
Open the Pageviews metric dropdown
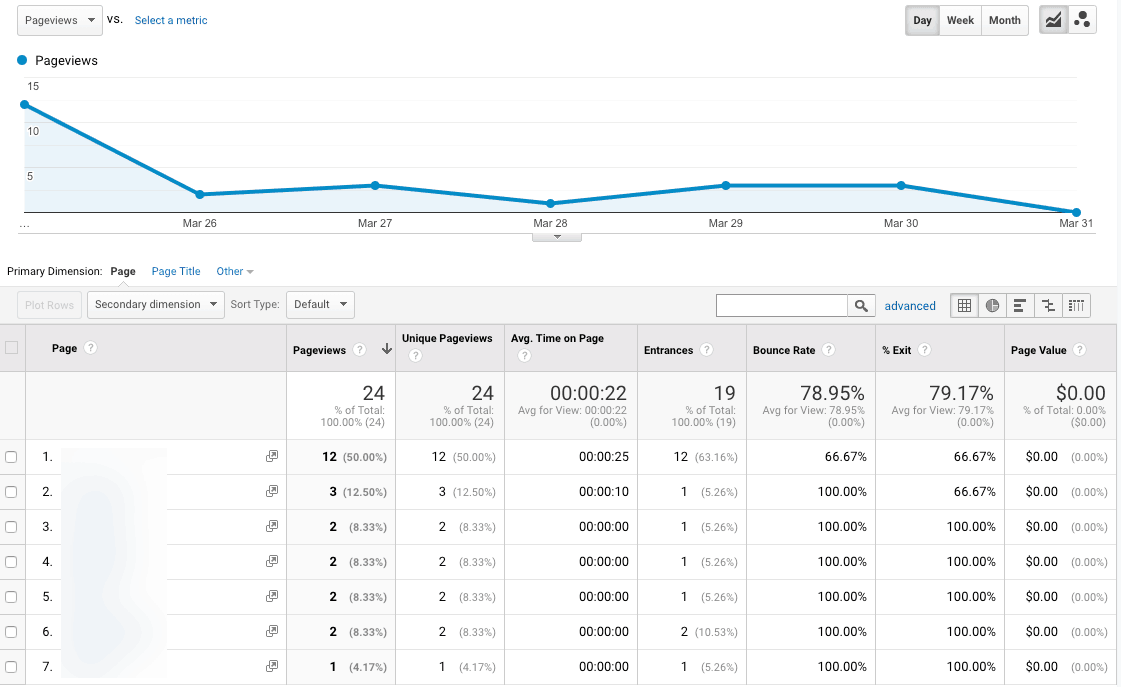(x=60, y=20)
